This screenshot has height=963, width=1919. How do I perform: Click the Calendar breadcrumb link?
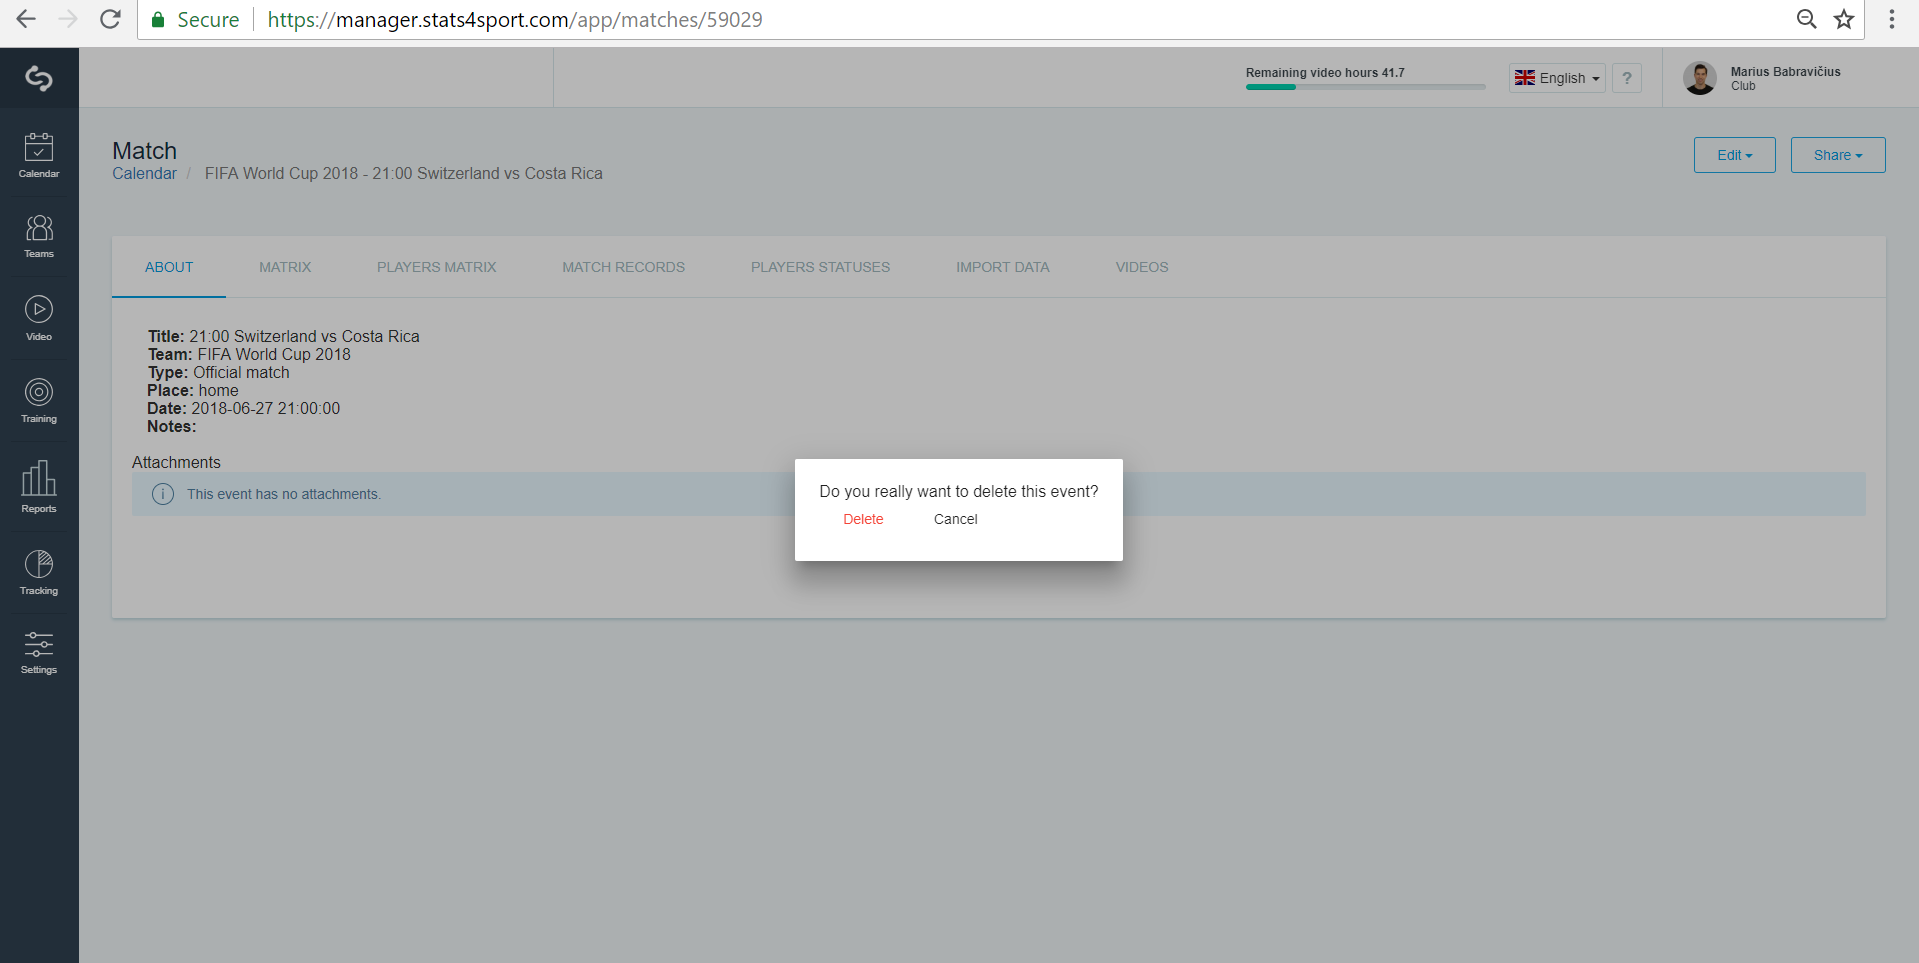144,173
